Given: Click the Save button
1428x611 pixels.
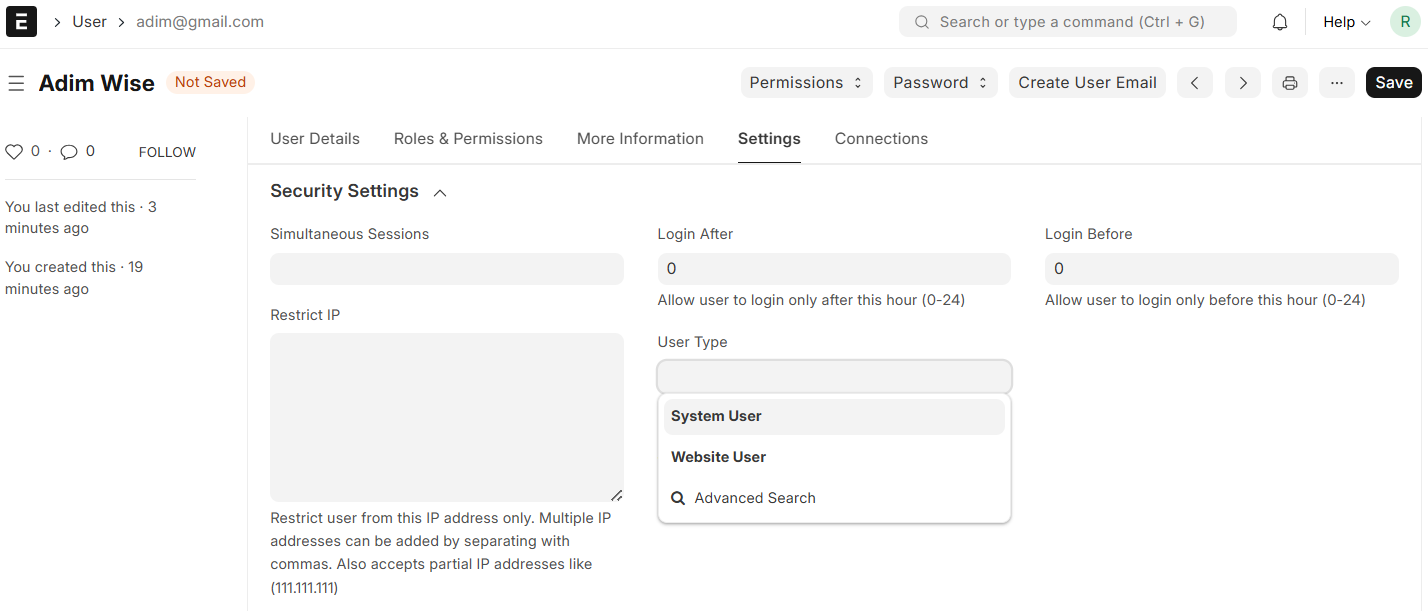Looking at the screenshot, I should [1393, 83].
